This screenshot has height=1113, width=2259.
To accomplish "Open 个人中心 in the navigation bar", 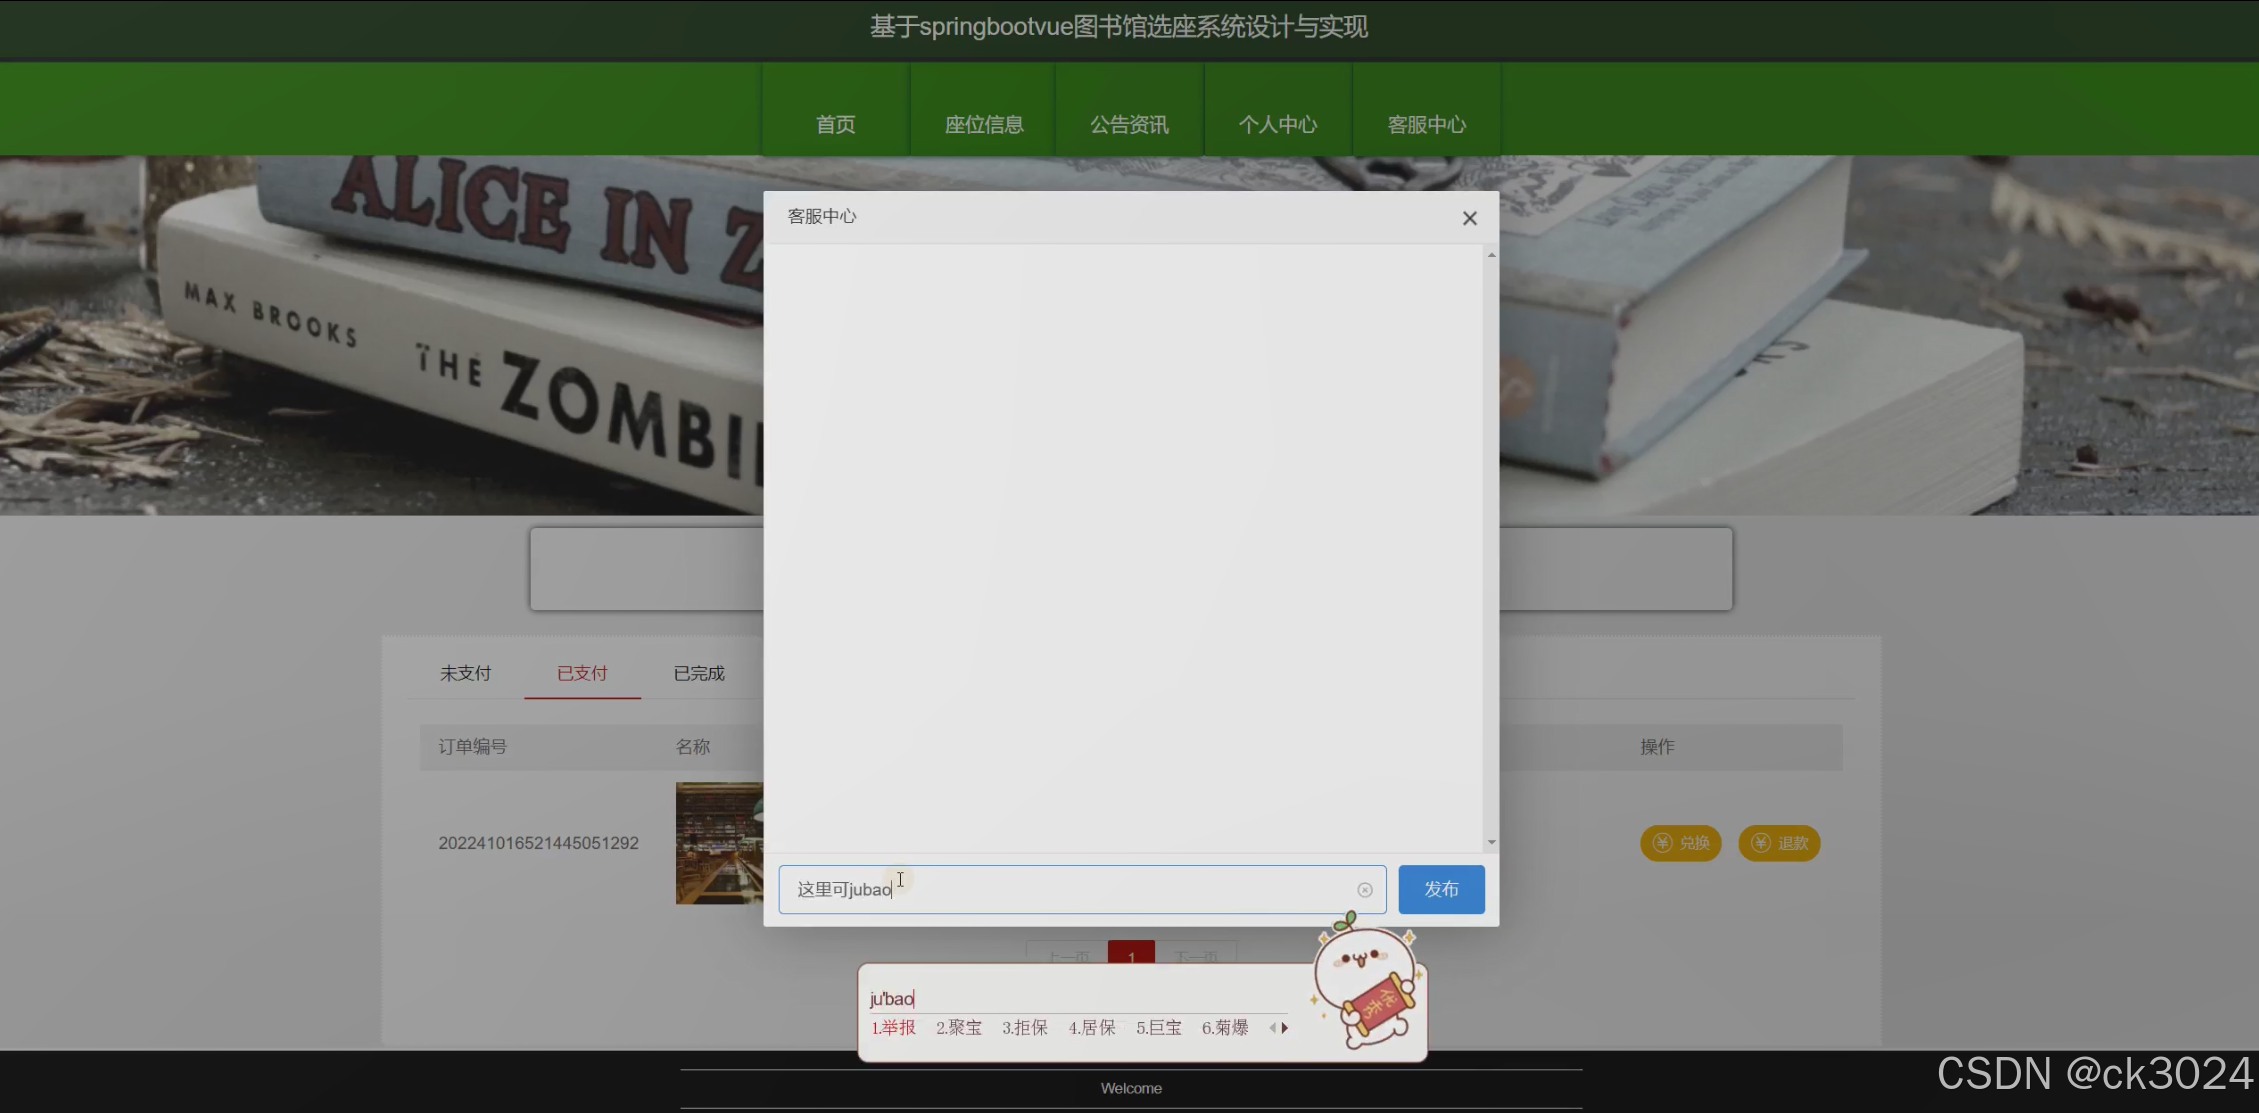I will (x=1277, y=124).
